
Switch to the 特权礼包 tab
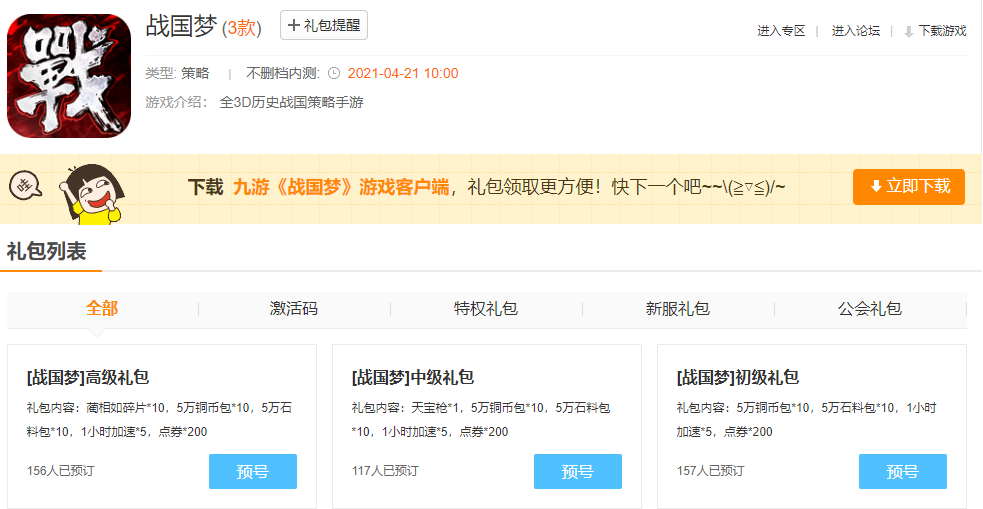(x=486, y=308)
